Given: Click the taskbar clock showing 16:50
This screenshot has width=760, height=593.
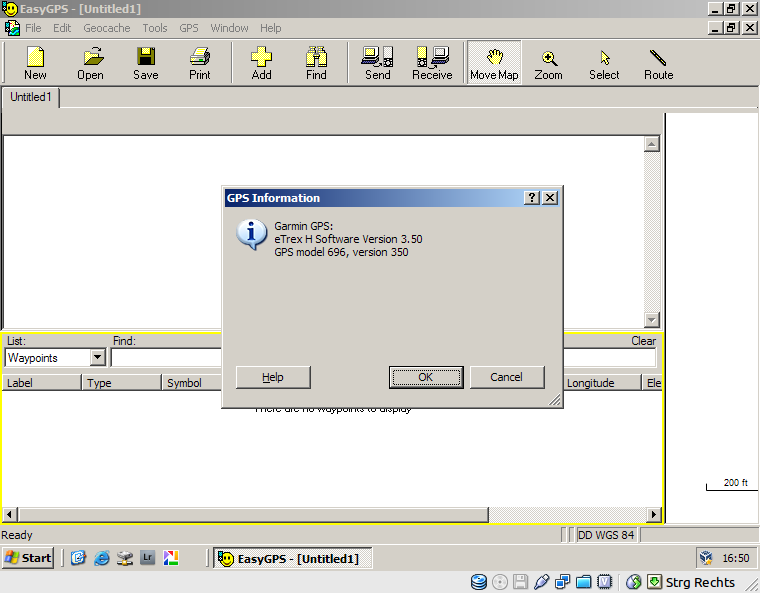Looking at the screenshot, I should pos(736,559).
